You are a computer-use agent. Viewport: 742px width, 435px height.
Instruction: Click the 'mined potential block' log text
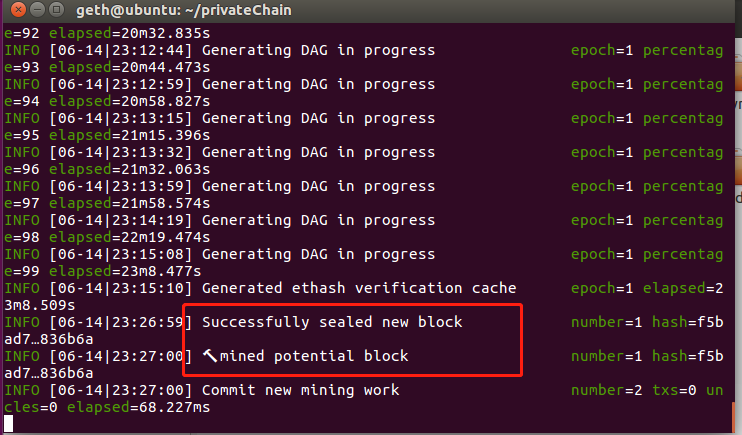[x=314, y=356]
